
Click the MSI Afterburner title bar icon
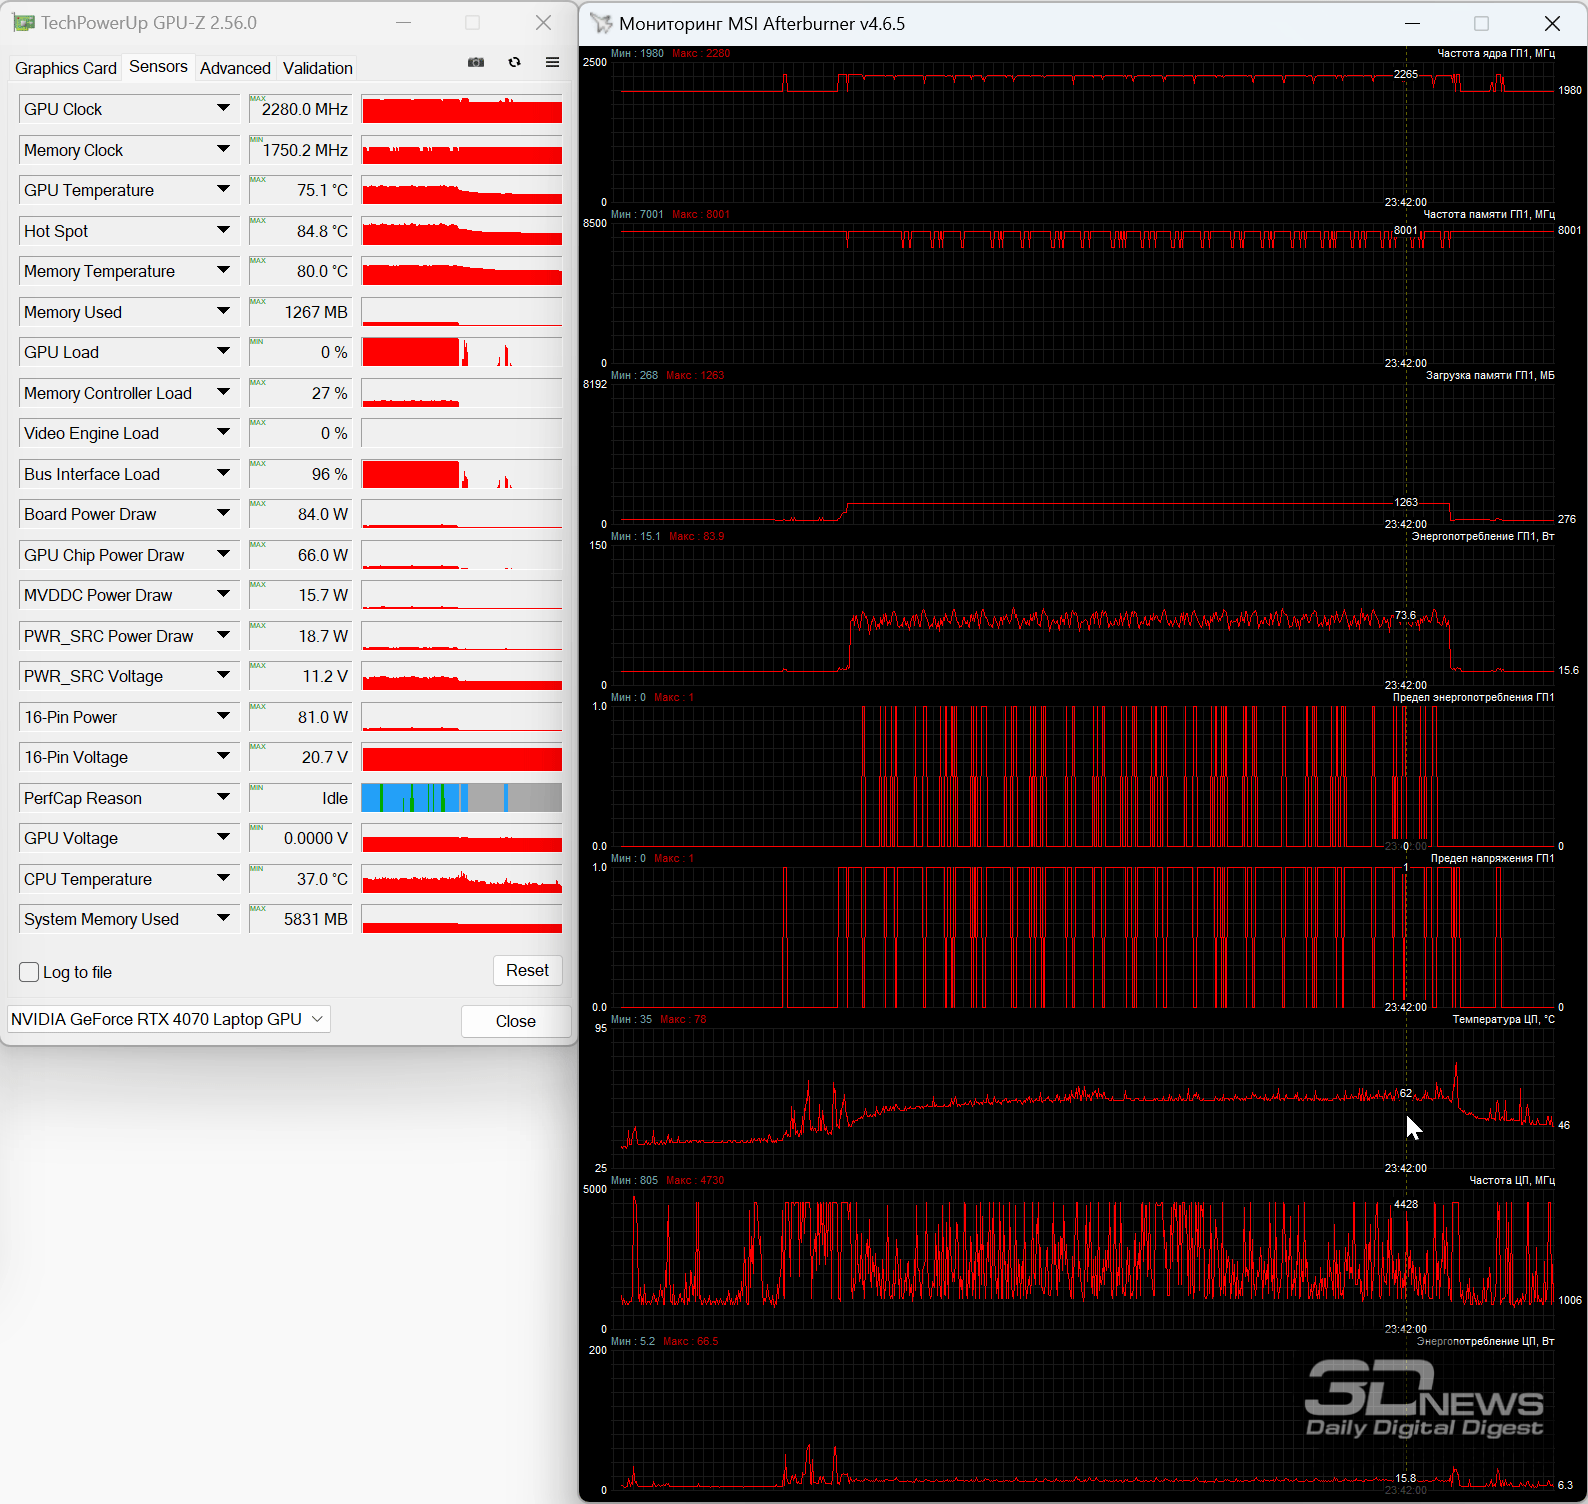pos(601,23)
